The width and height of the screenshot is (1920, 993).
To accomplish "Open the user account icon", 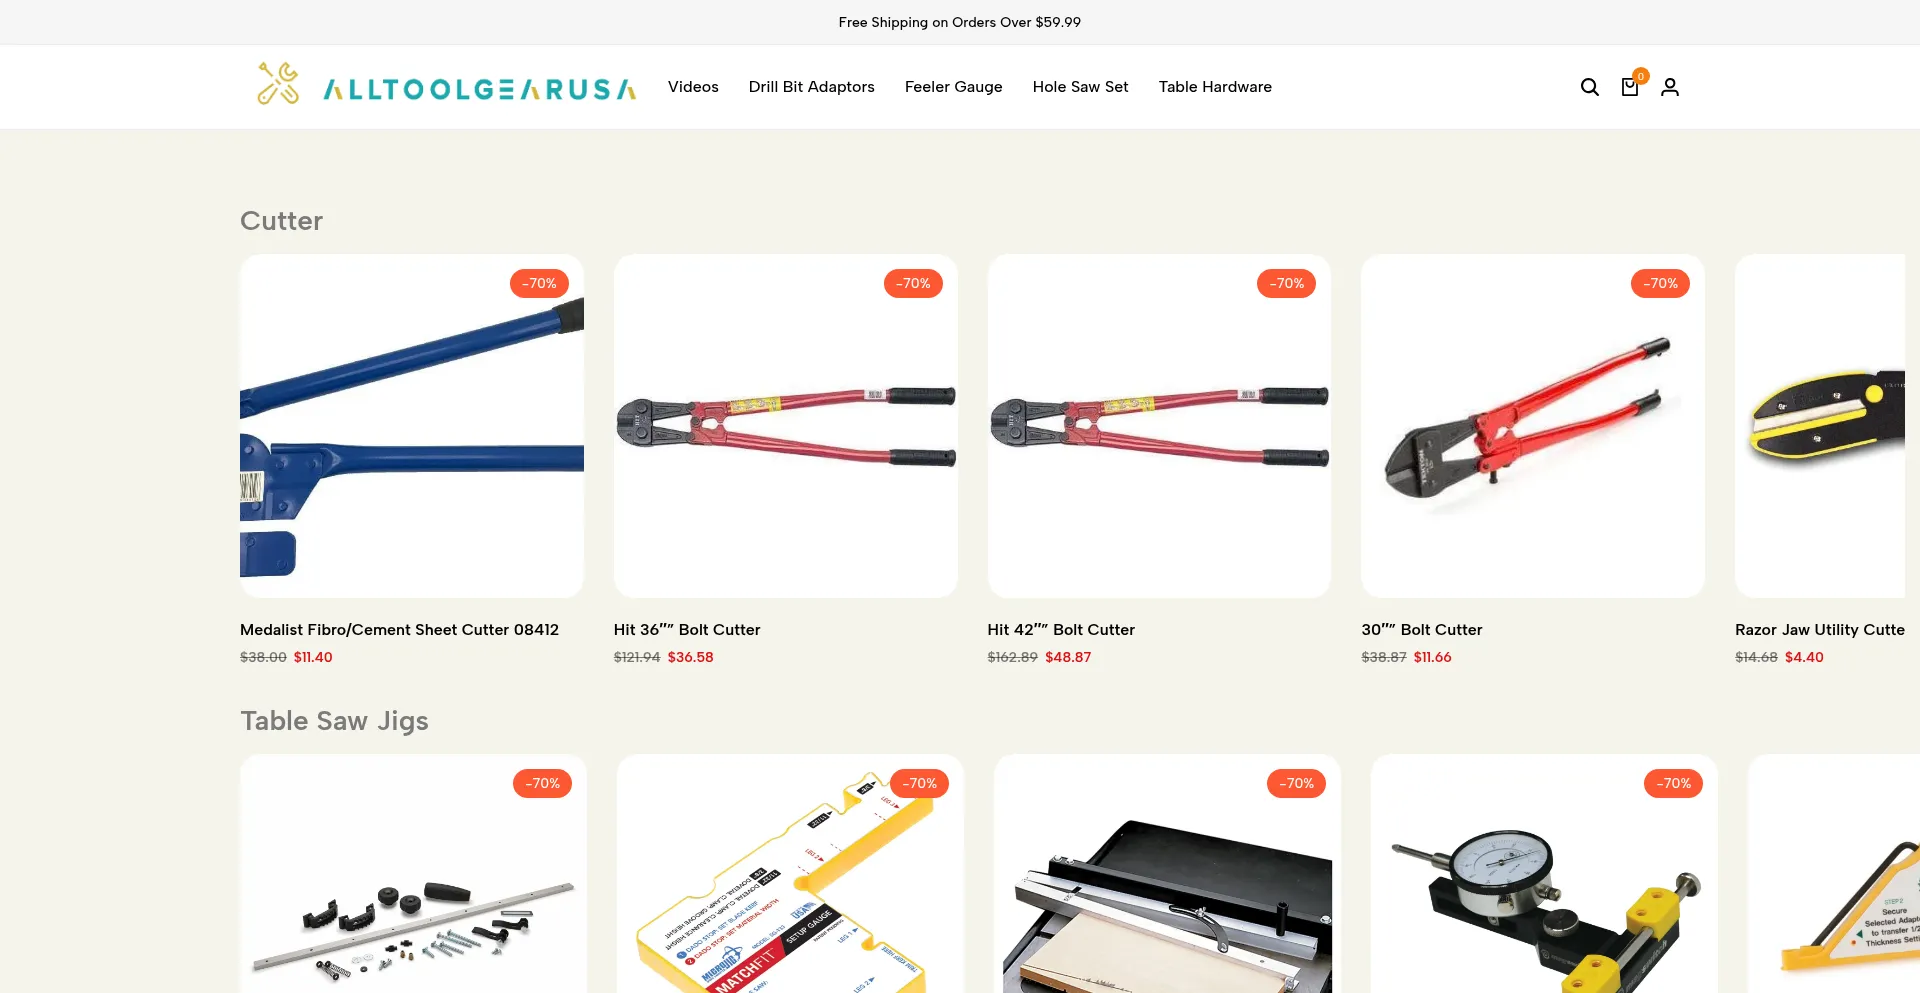I will pos(1670,87).
